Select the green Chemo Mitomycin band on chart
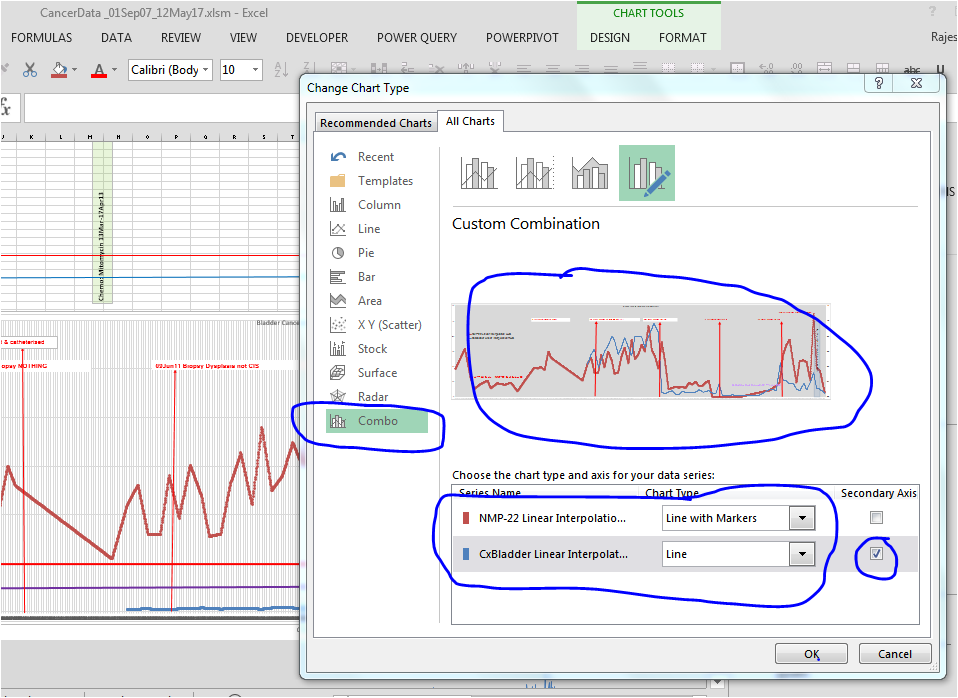Image resolution: width=958 pixels, height=698 pixels. [102, 222]
